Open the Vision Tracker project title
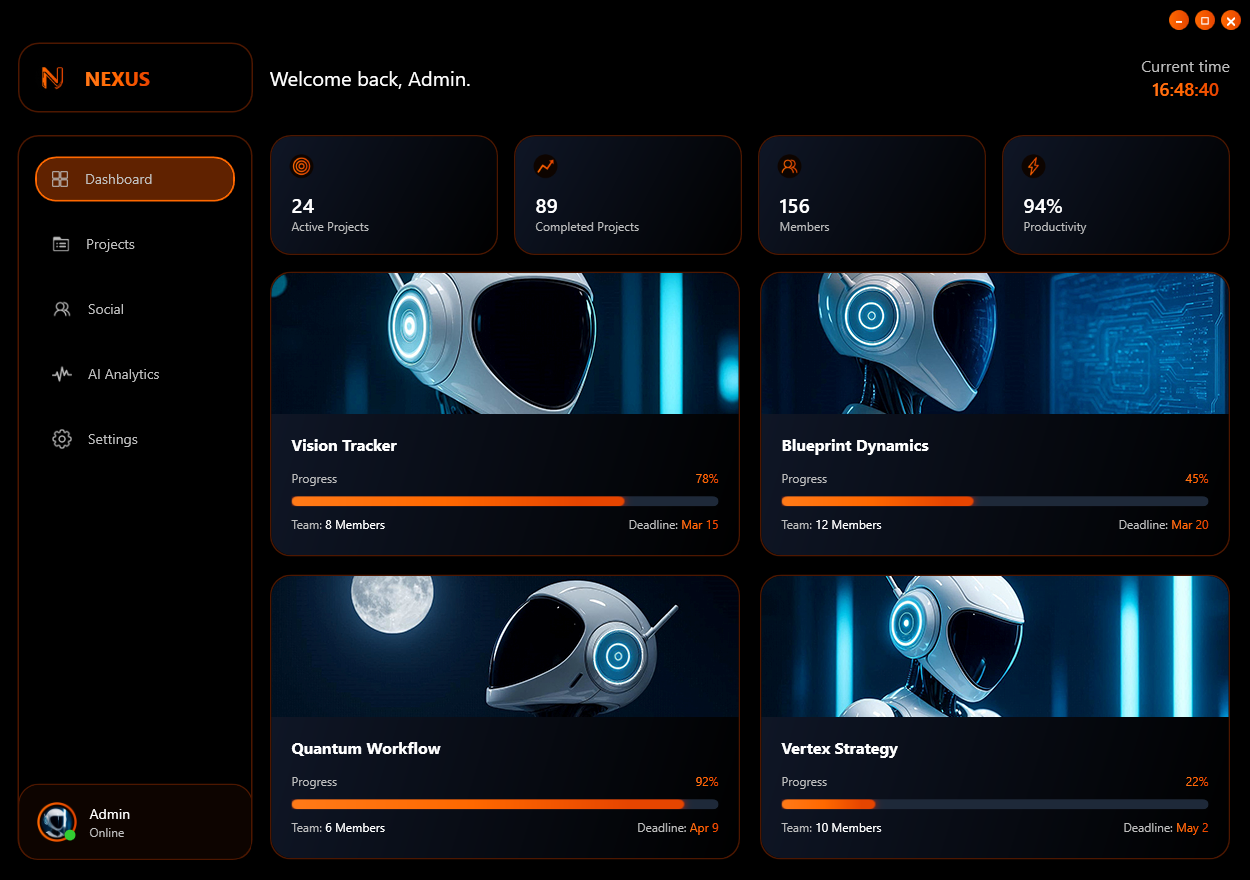Image resolution: width=1250 pixels, height=880 pixels. (x=344, y=446)
